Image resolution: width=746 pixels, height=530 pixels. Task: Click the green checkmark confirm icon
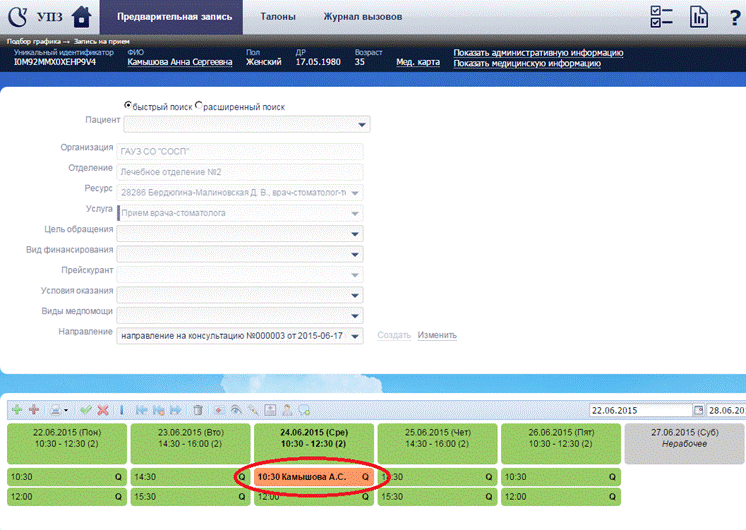click(x=86, y=410)
